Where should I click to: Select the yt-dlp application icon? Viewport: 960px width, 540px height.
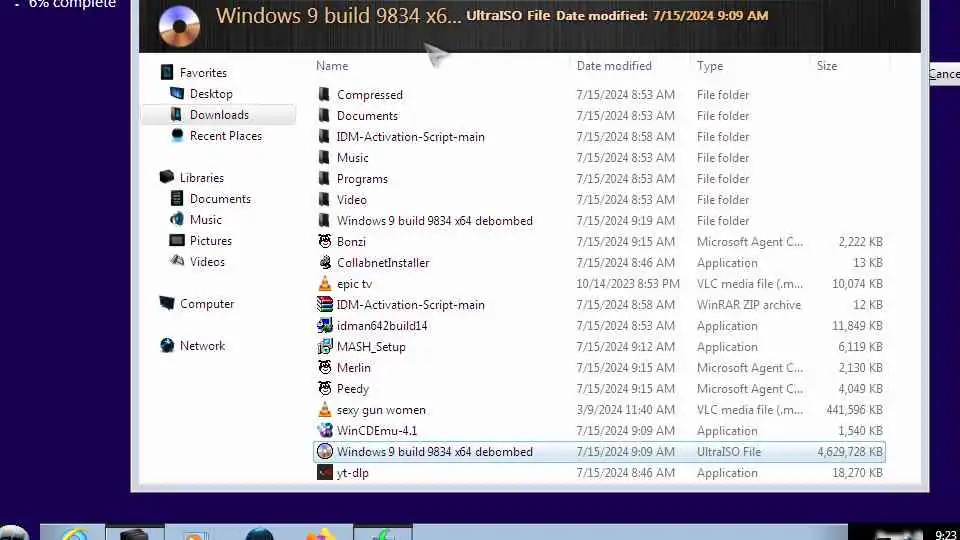pos(324,473)
